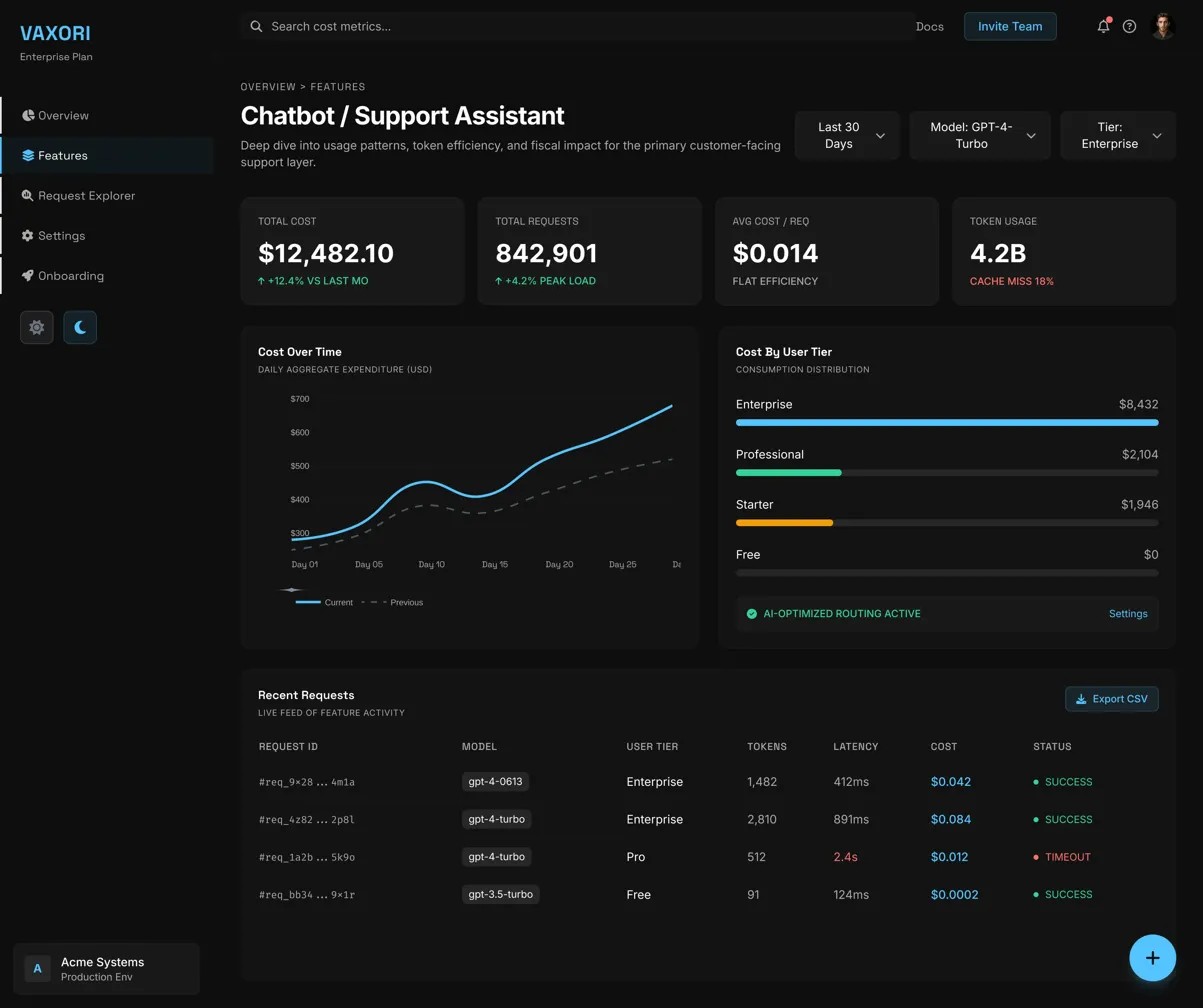Click the Enterprise tier cost bar
Viewport: 1203px width, 1008px height.
point(946,423)
